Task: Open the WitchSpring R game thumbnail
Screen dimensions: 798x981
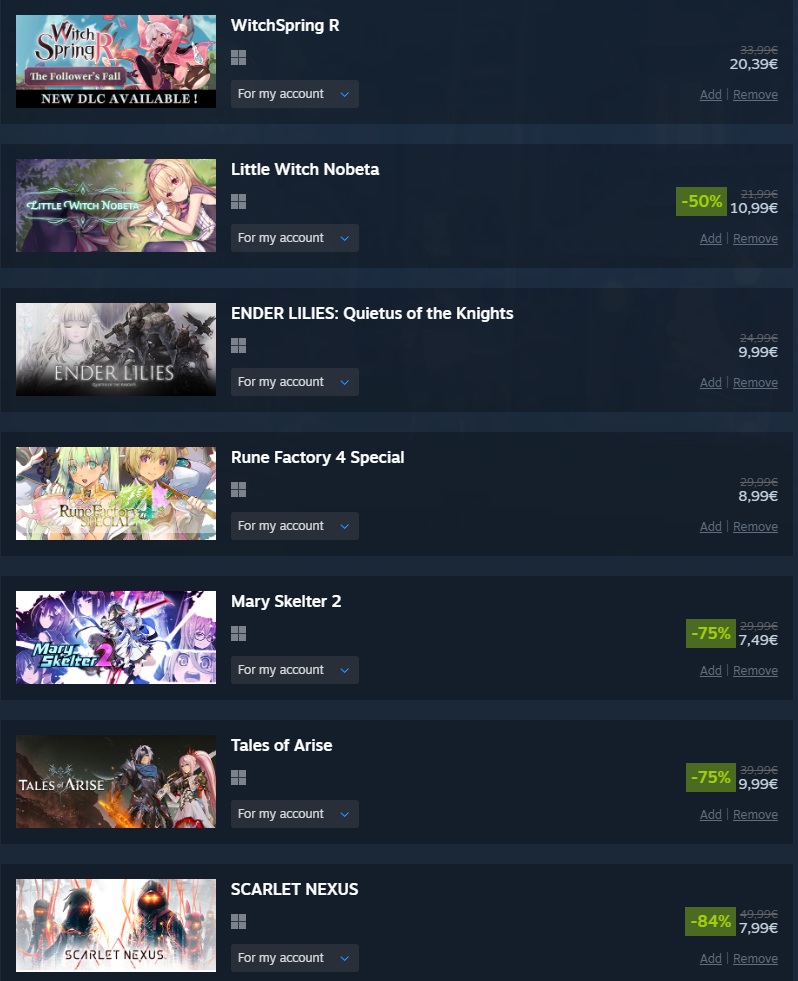Action: pyautogui.click(x=116, y=61)
